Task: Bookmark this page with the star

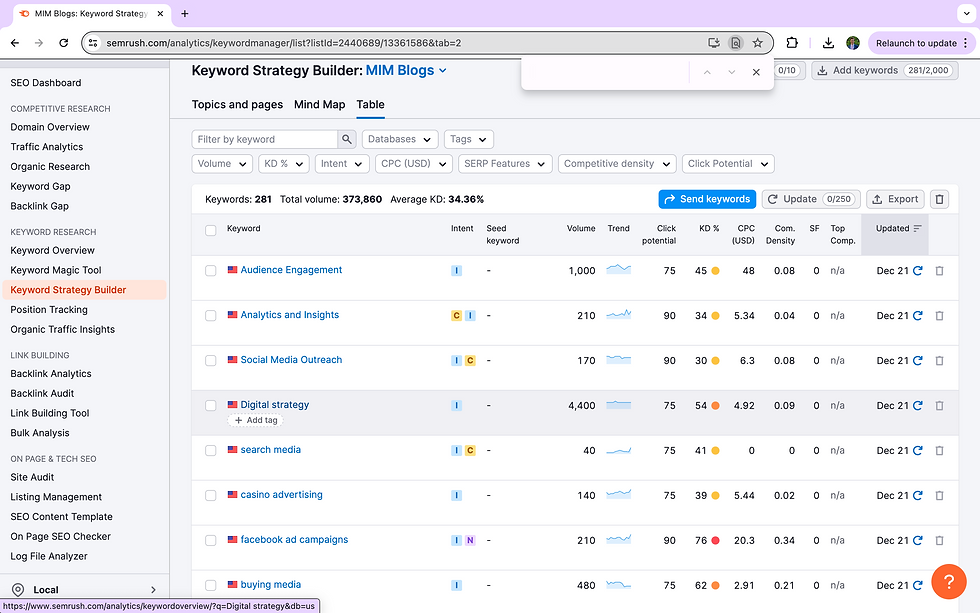Action: coord(758,43)
